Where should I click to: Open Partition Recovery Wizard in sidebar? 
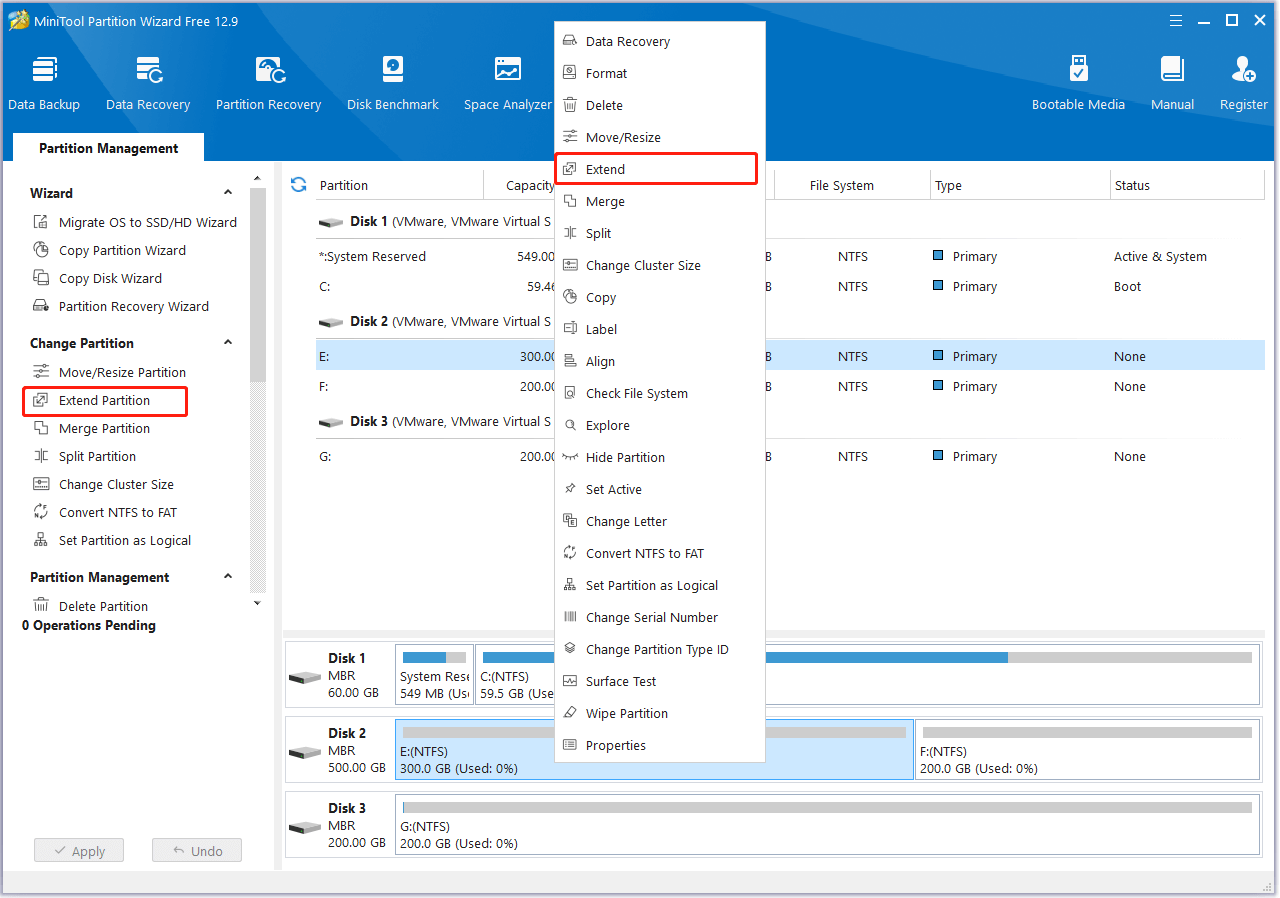tap(121, 307)
